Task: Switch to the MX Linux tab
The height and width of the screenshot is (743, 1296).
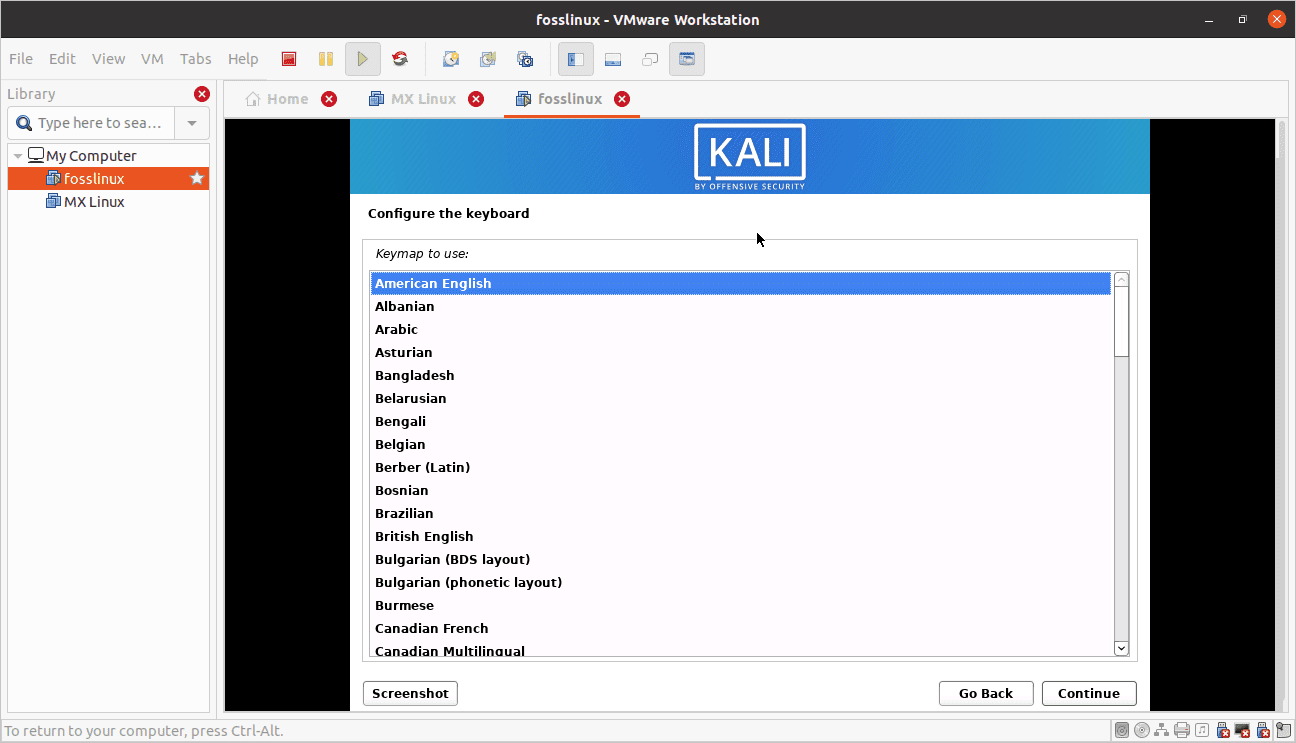Action: (x=413, y=99)
